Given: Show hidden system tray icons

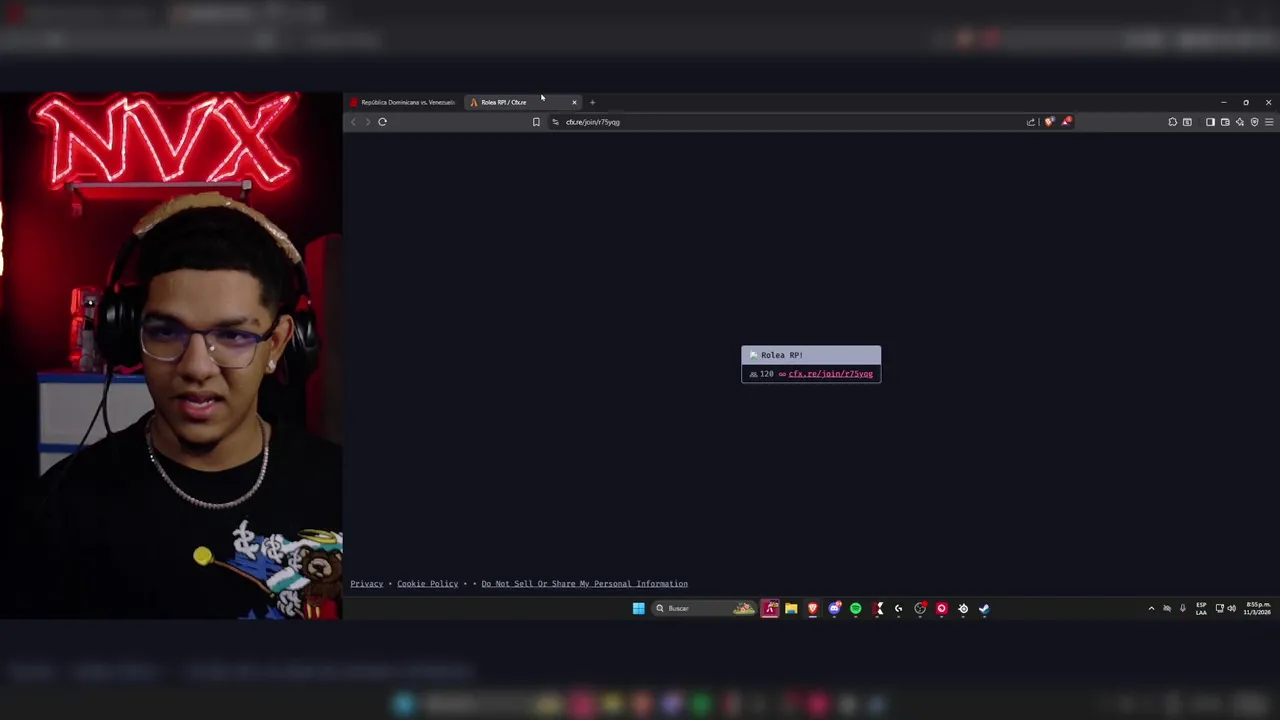Looking at the screenshot, I should [x=1151, y=608].
